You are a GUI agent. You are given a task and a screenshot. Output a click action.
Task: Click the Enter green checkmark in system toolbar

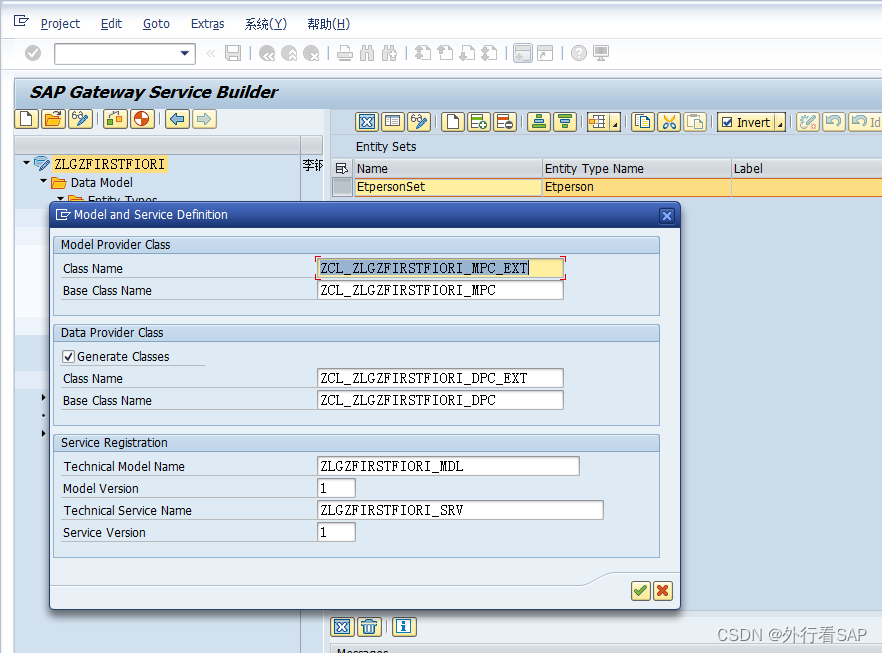tap(33, 53)
